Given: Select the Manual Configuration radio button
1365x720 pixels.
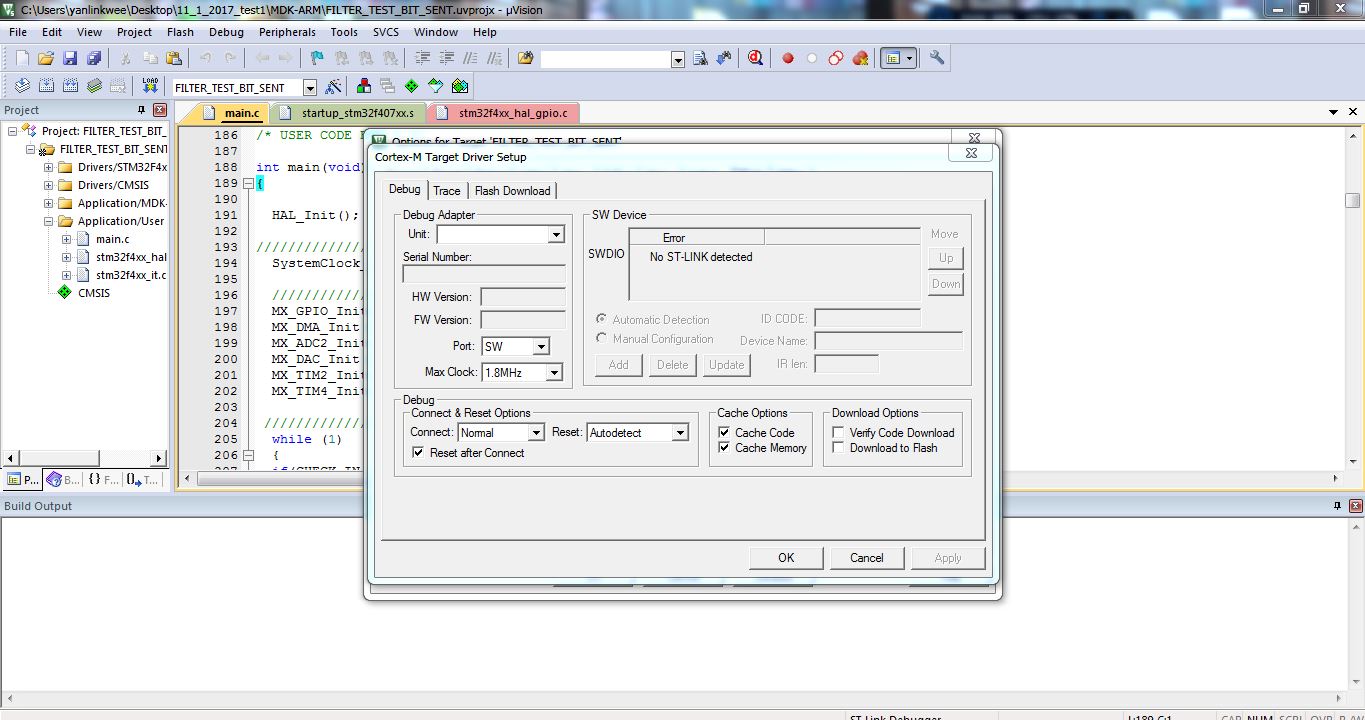Looking at the screenshot, I should click(601, 339).
